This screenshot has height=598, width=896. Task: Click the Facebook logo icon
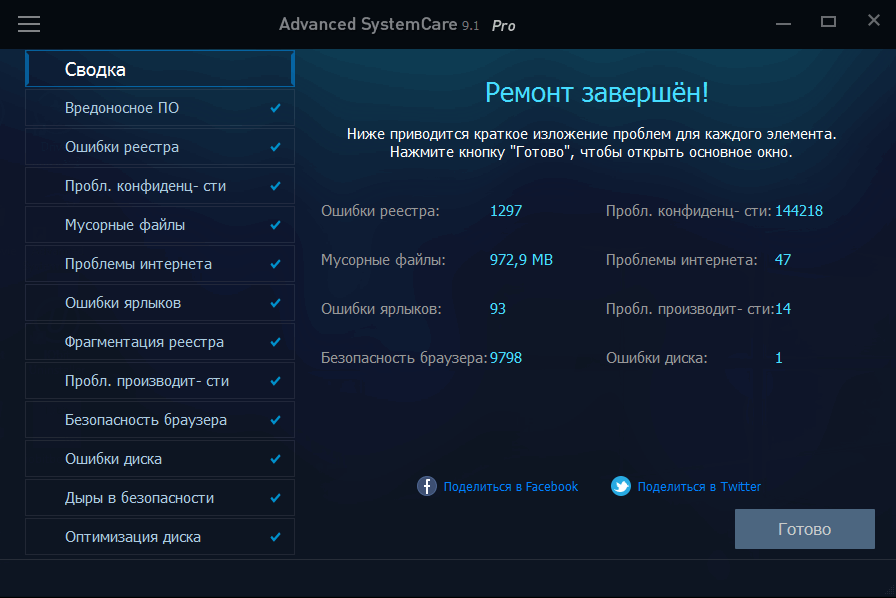click(x=426, y=486)
